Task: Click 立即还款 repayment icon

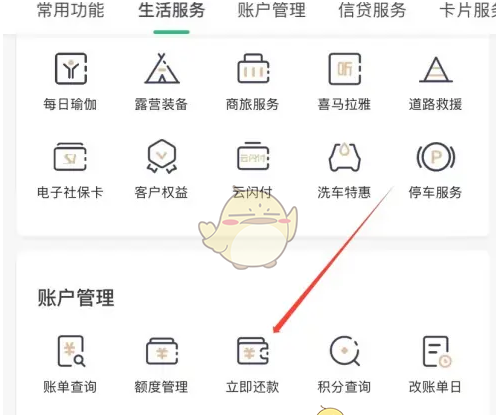Action: [x=253, y=351]
